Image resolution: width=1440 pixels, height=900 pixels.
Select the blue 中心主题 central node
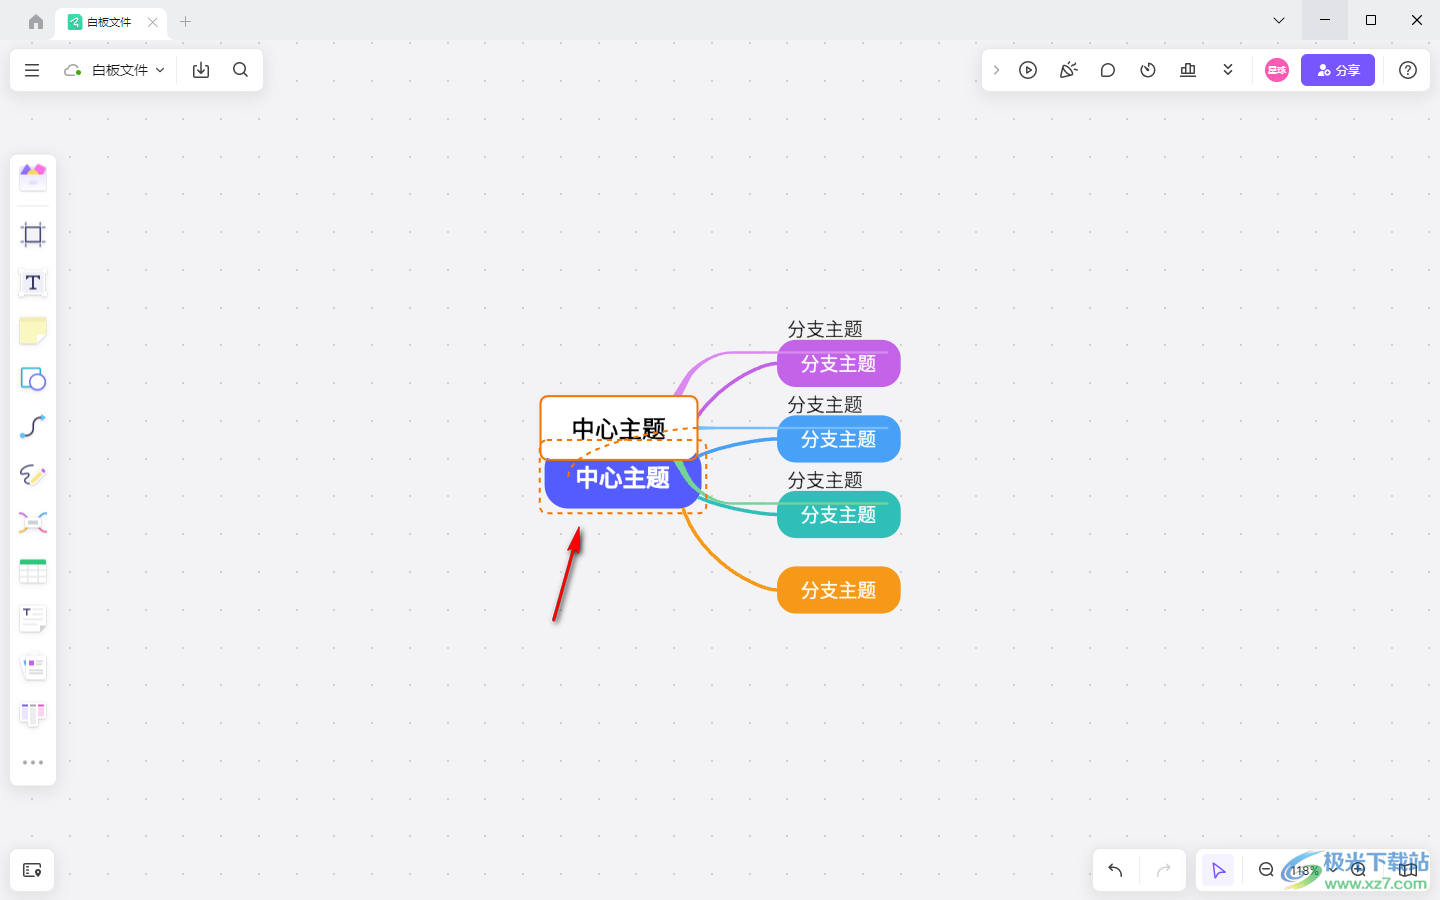tap(623, 482)
